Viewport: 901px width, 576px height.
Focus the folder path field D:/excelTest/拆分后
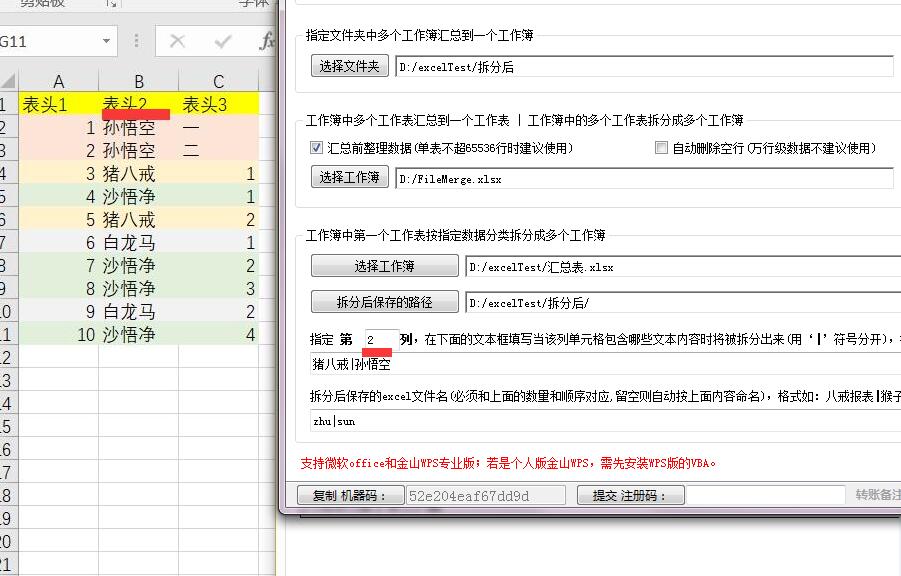tap(643, 67)
